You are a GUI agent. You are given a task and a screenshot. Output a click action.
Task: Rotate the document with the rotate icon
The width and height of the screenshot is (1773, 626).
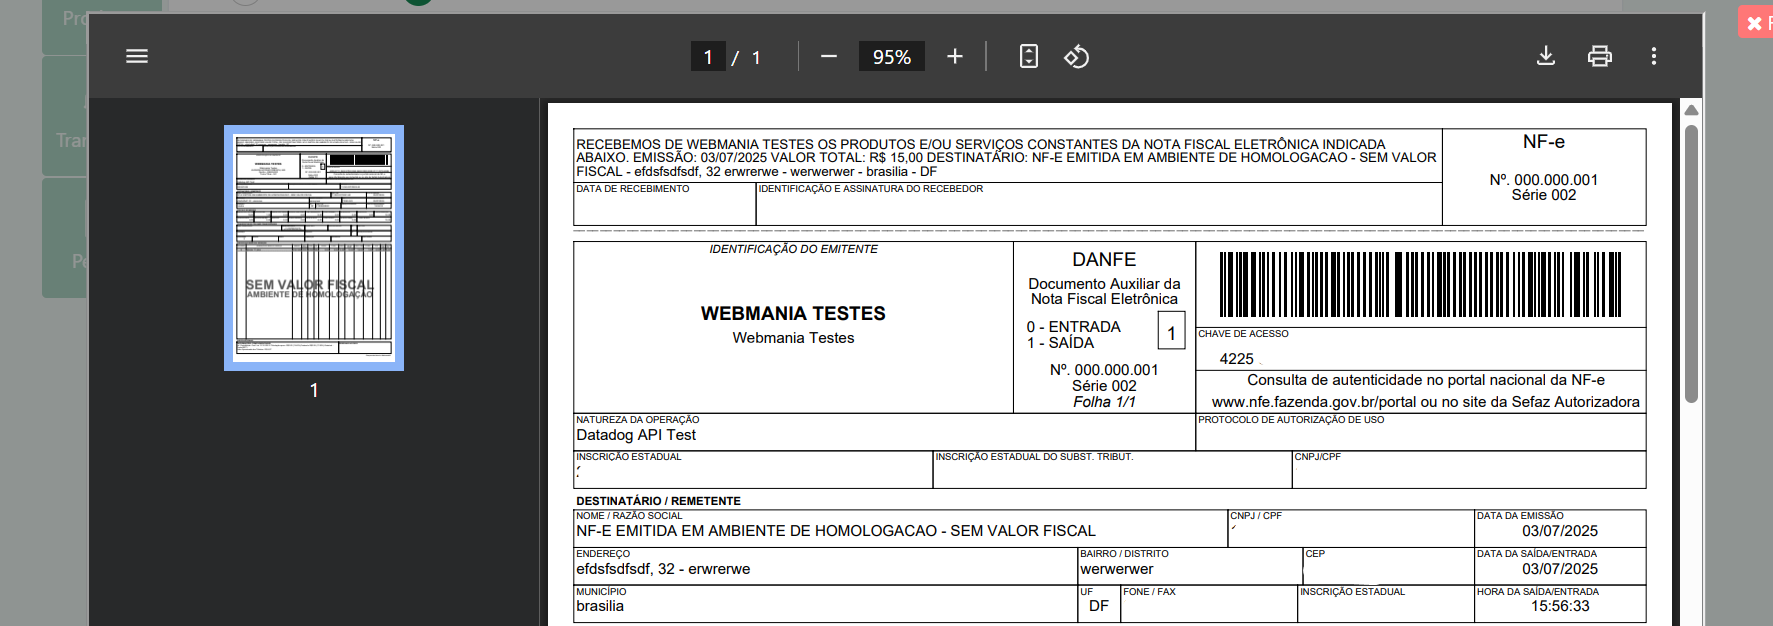click(x=1076, y=56)
